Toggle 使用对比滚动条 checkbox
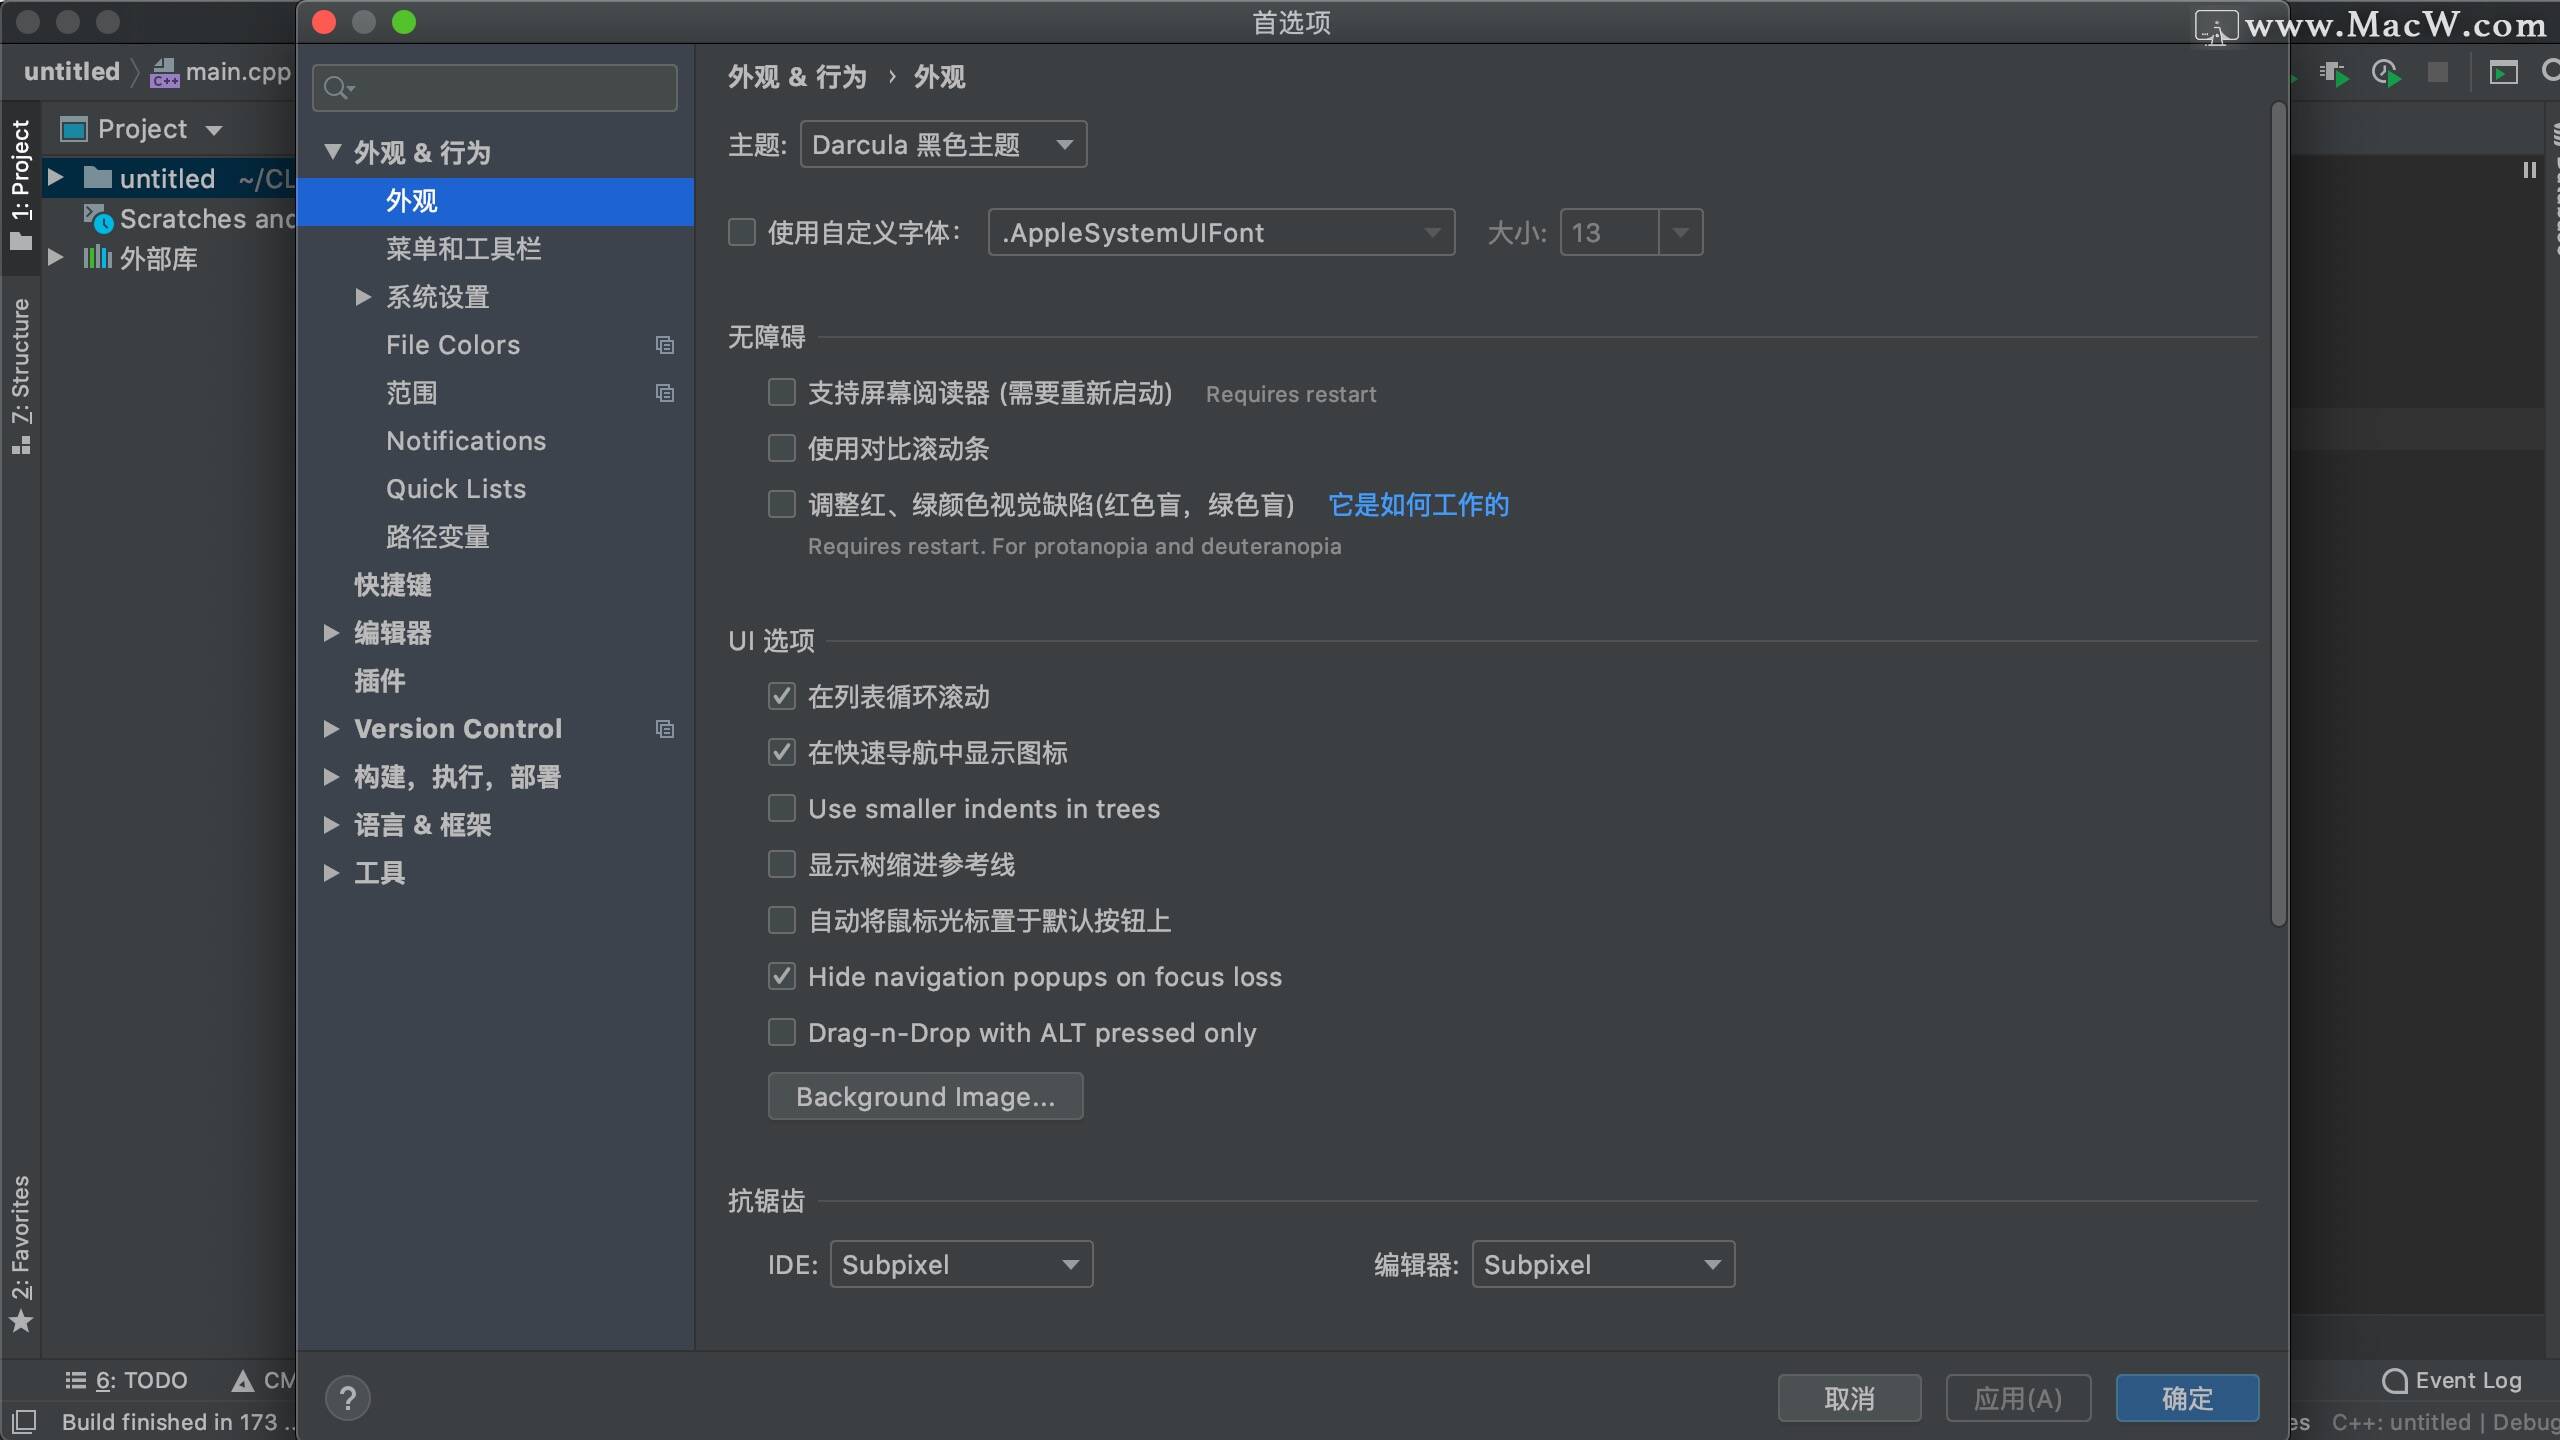This screenshot has width=2560, height=1440. 781,448
